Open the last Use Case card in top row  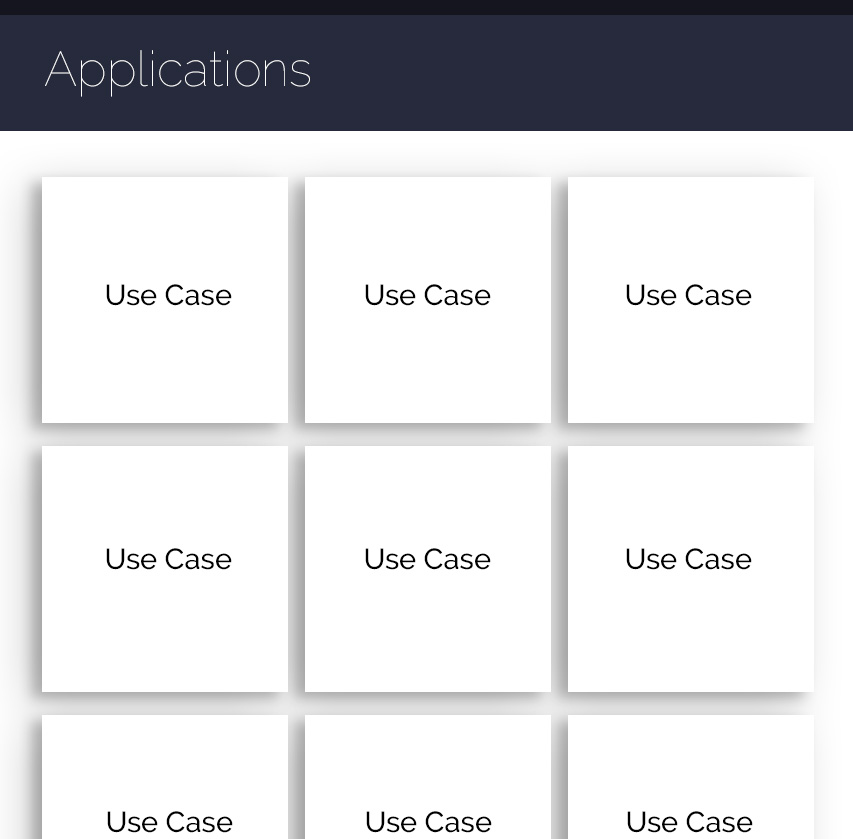pos(691,300)
